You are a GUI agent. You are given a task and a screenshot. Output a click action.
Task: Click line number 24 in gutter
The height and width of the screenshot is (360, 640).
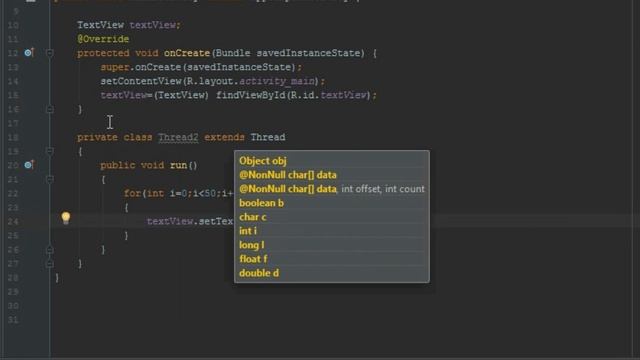pos(13,221)
